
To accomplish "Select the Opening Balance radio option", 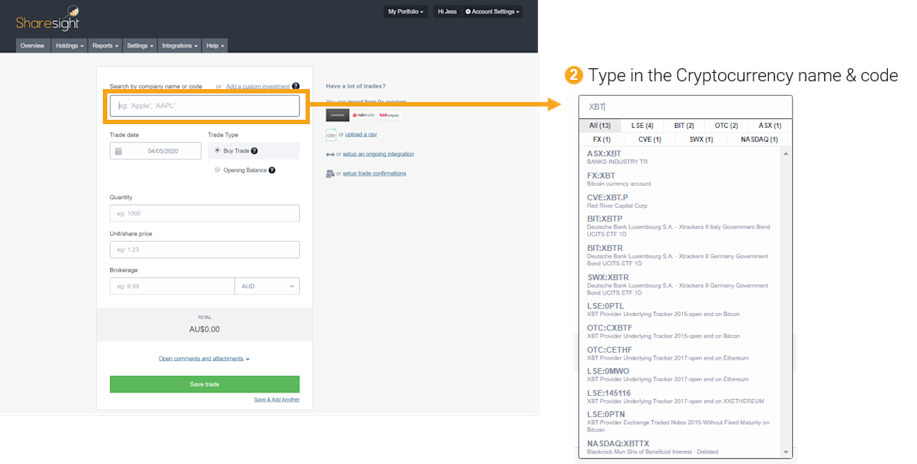I will click(217, 170).
